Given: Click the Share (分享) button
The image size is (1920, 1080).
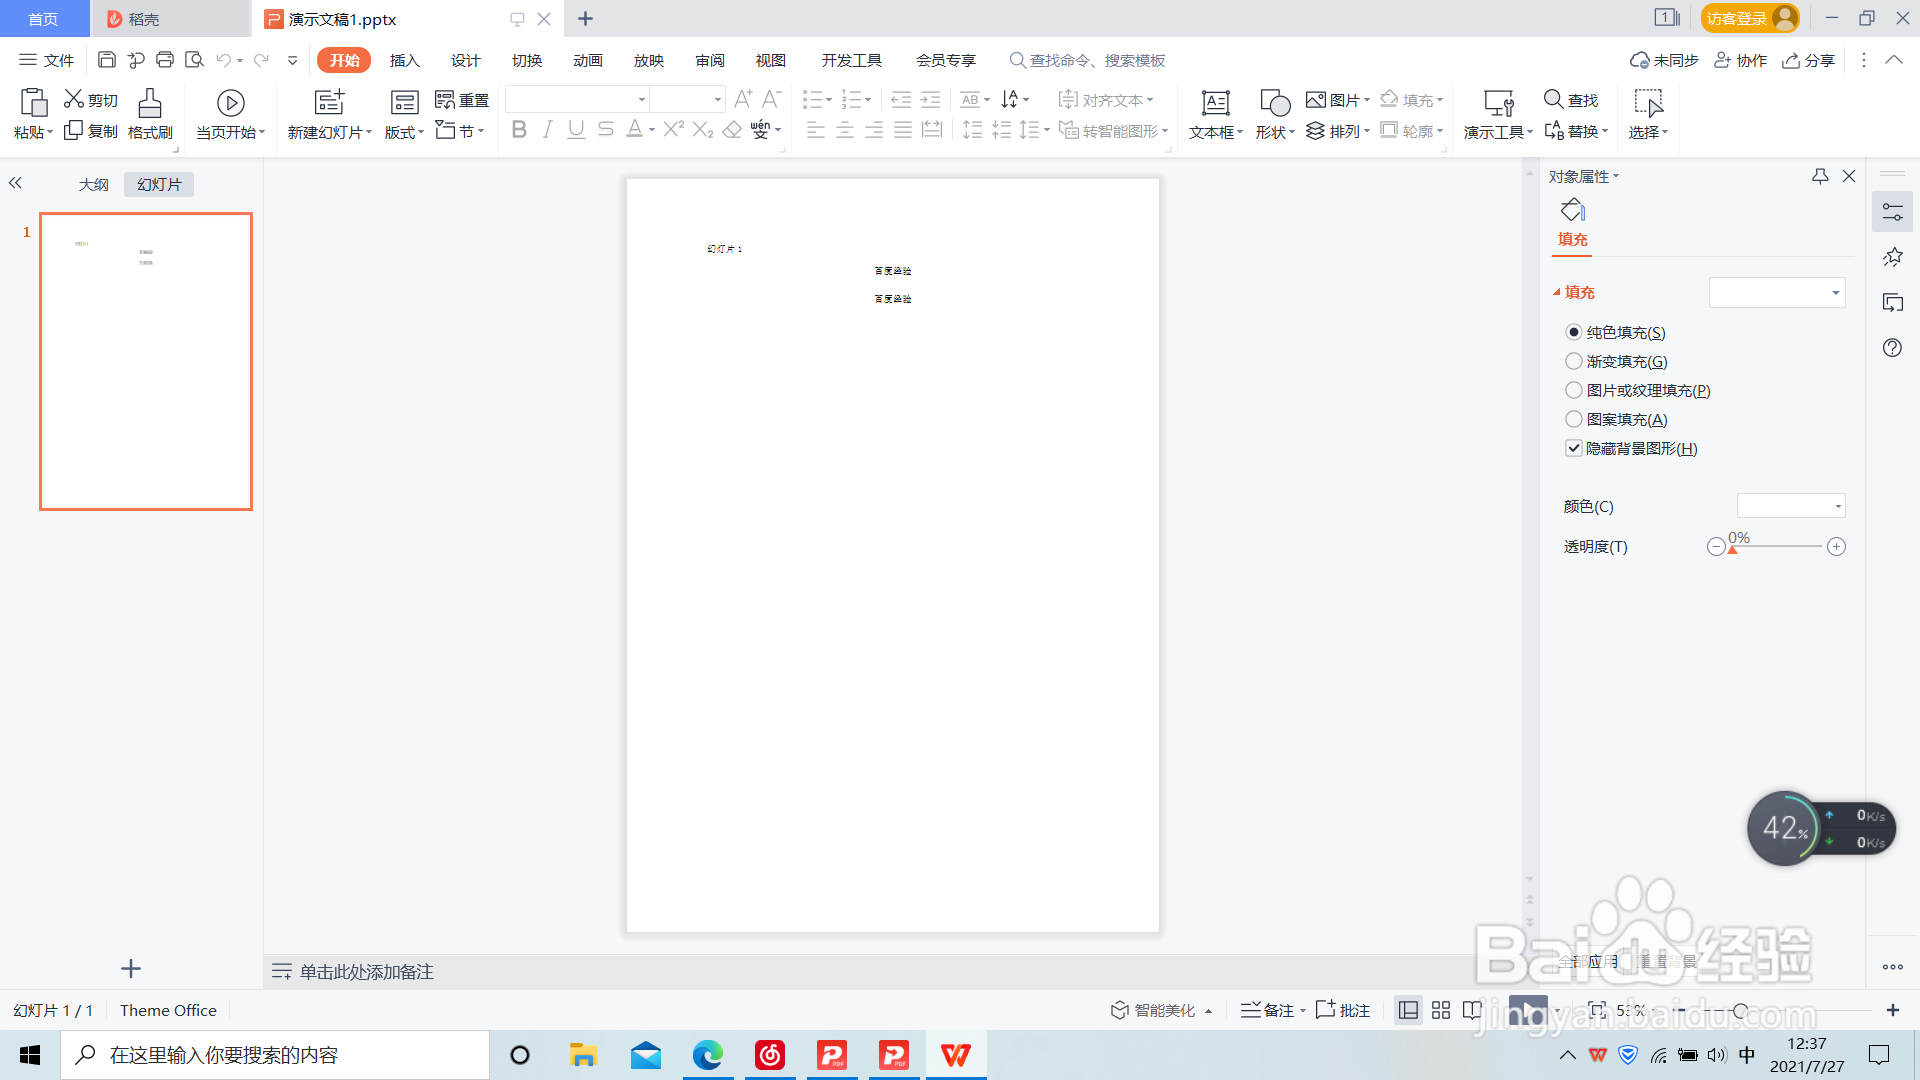Looking at the screenshot, I should click(x=1809, y=60).
